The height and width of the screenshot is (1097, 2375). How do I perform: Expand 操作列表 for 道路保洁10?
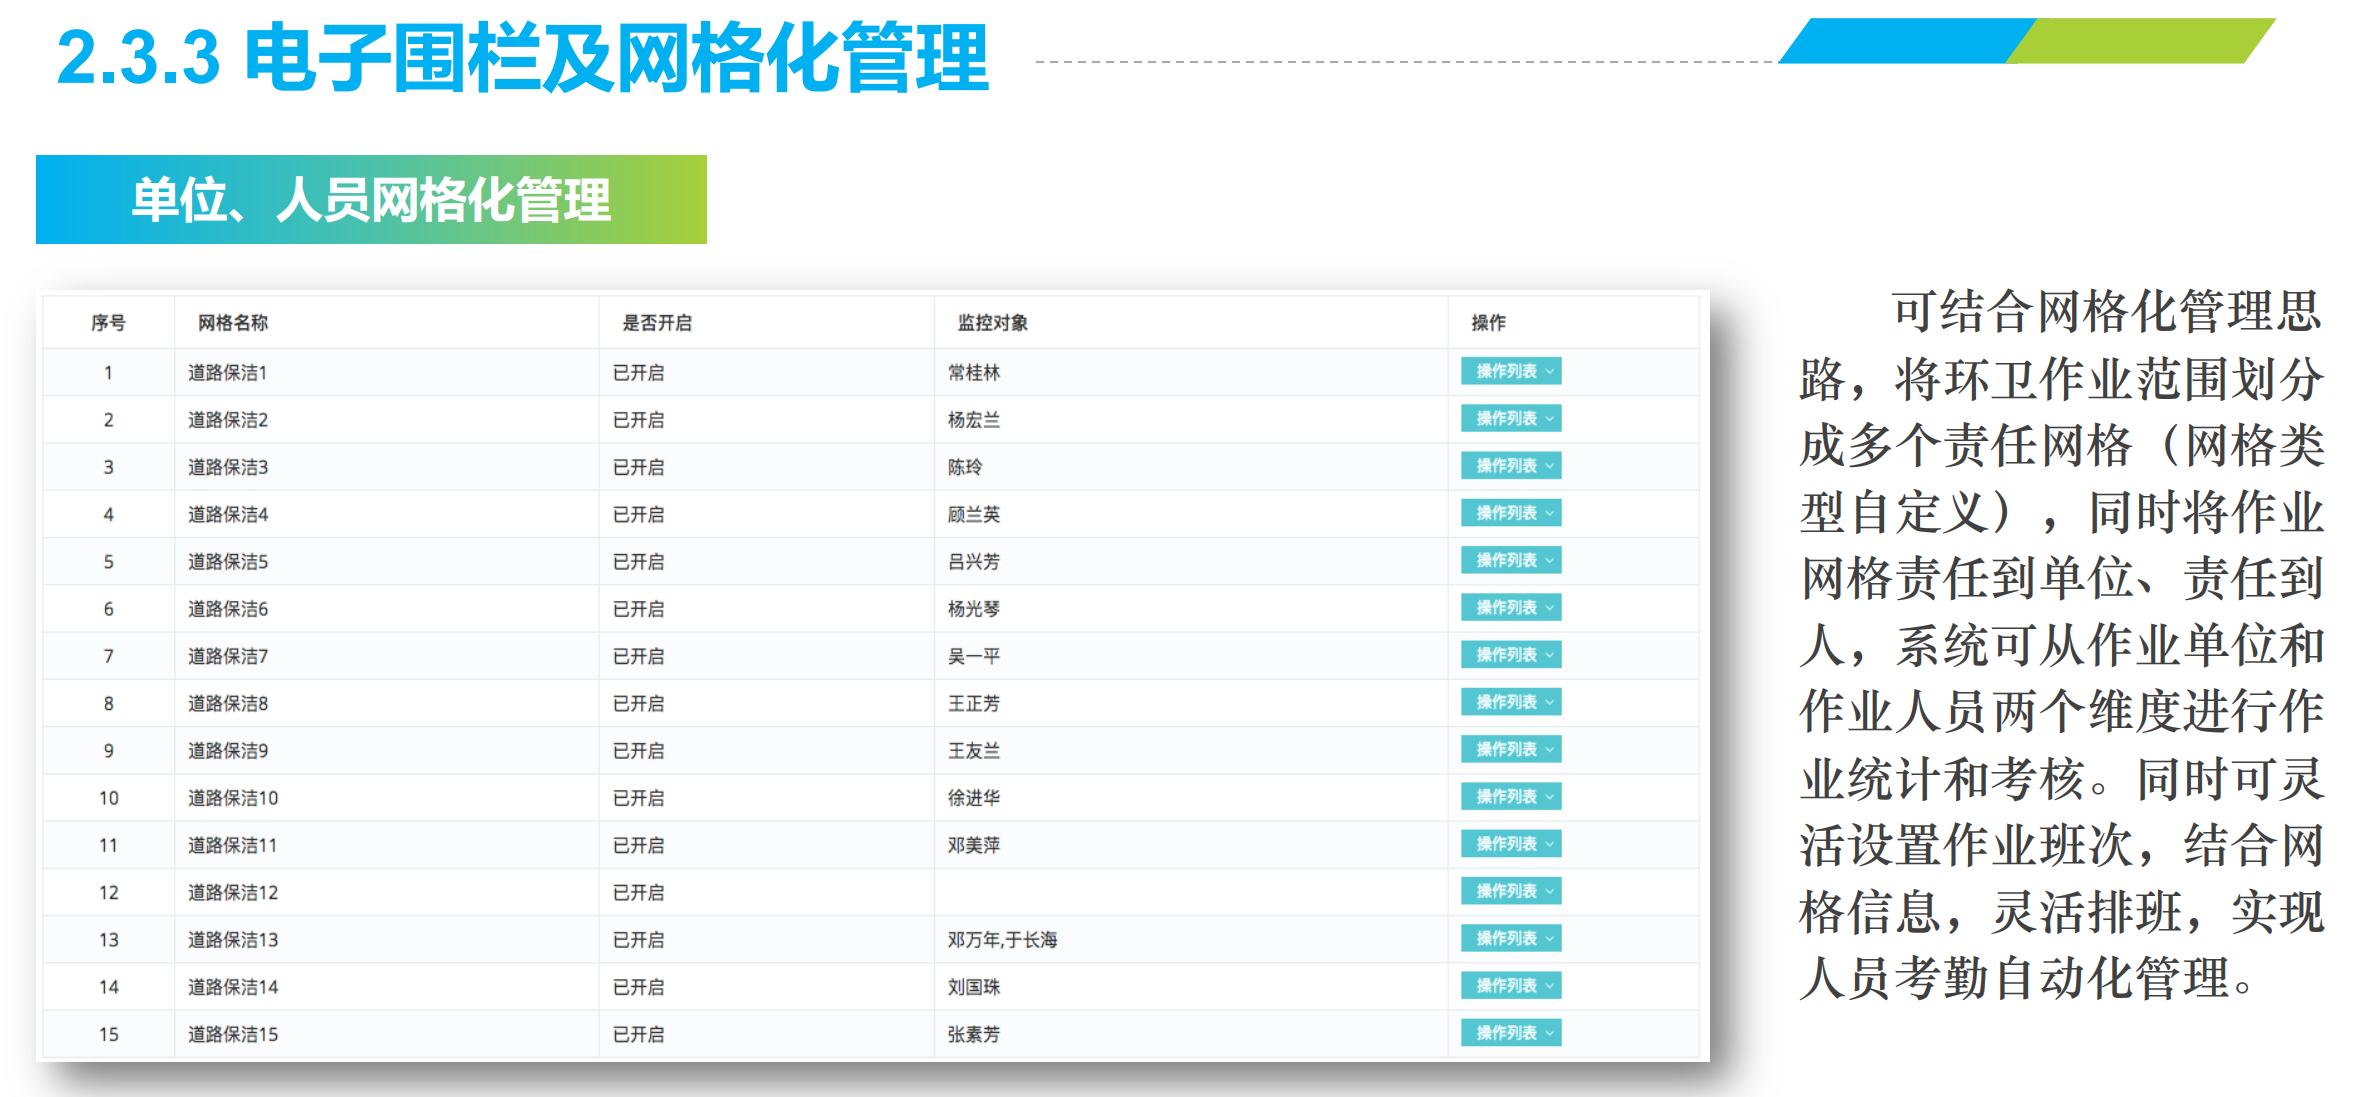[1510, 796]
